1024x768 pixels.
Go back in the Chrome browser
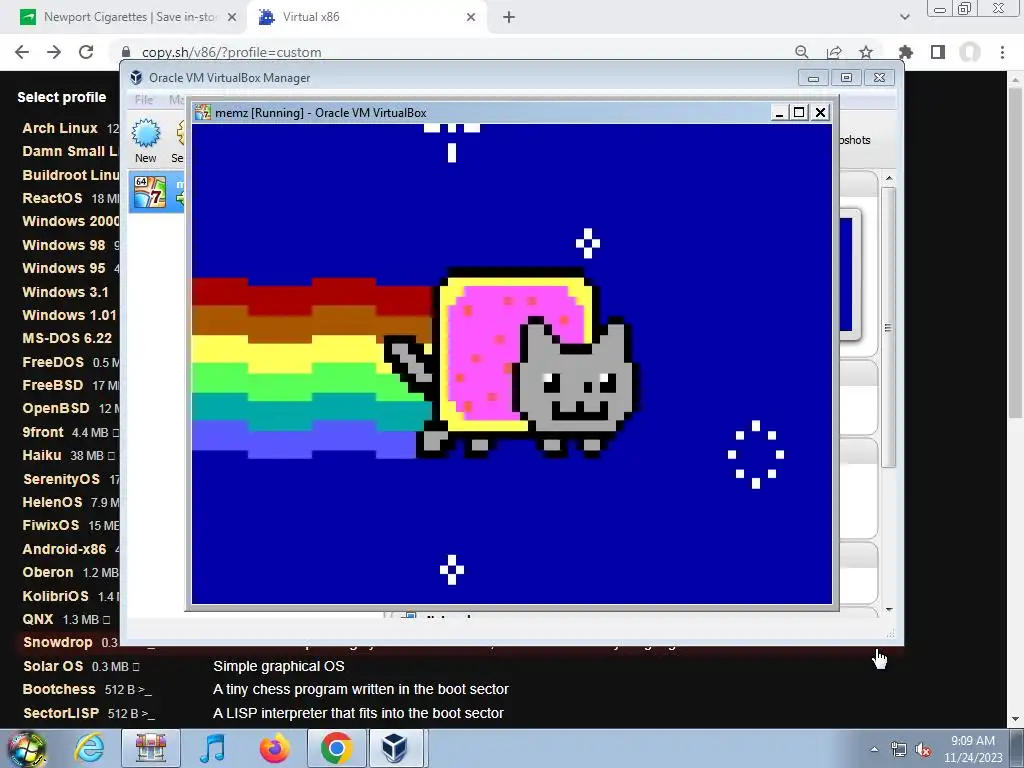[22, 52]
